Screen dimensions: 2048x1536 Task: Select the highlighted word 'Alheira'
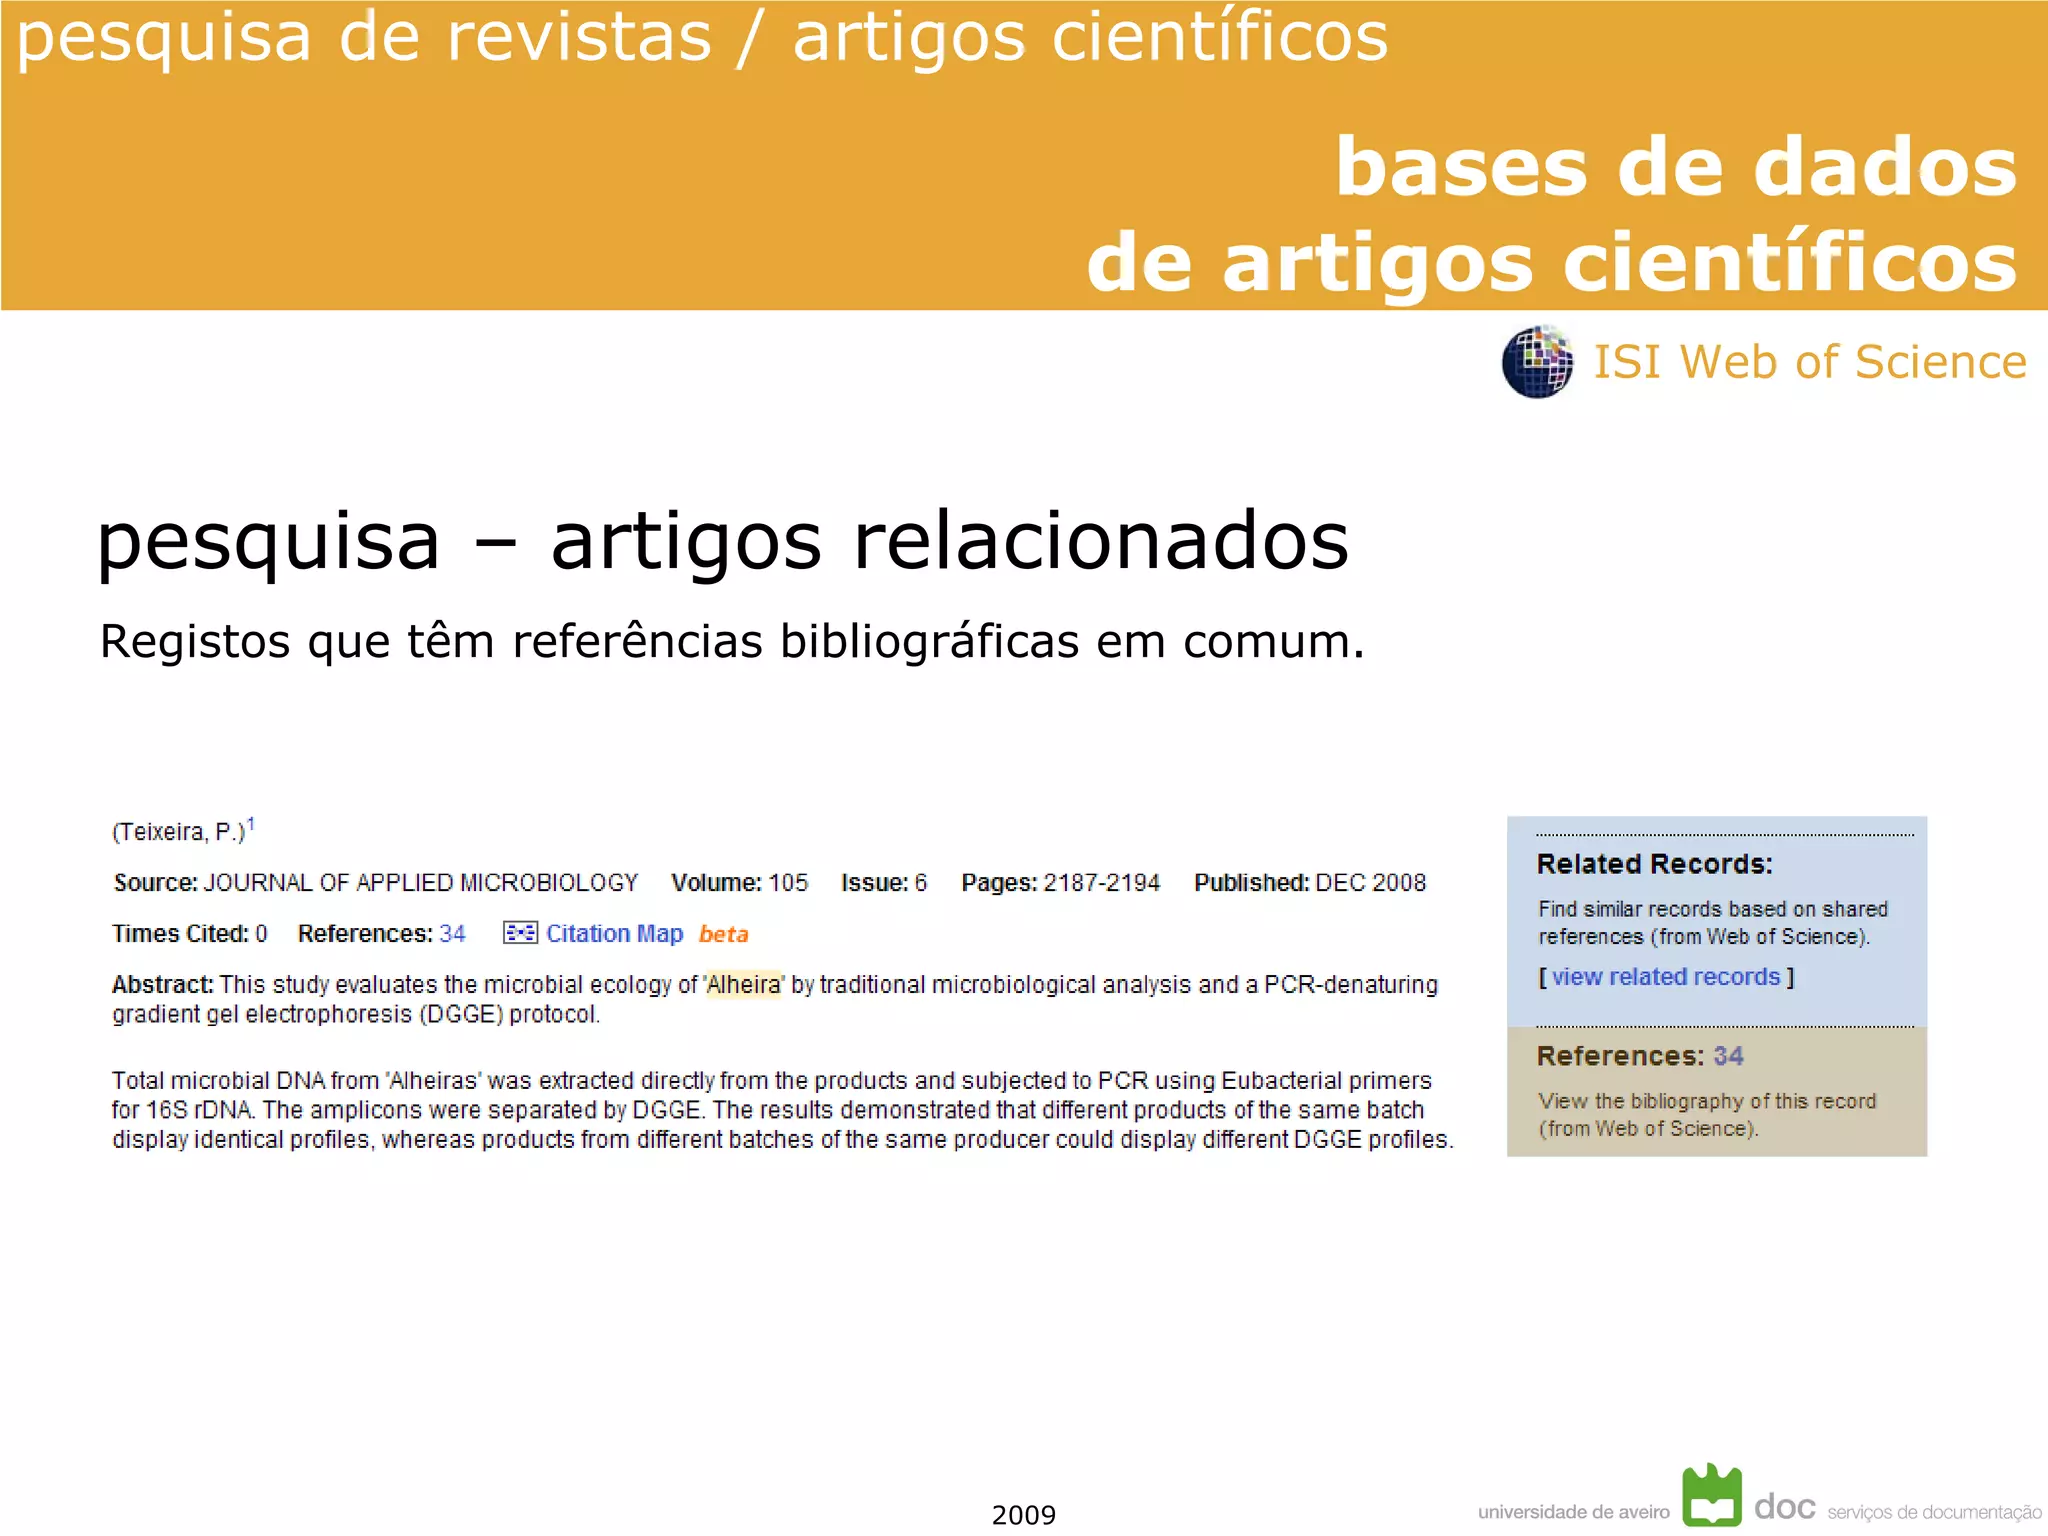coord(743,985)
